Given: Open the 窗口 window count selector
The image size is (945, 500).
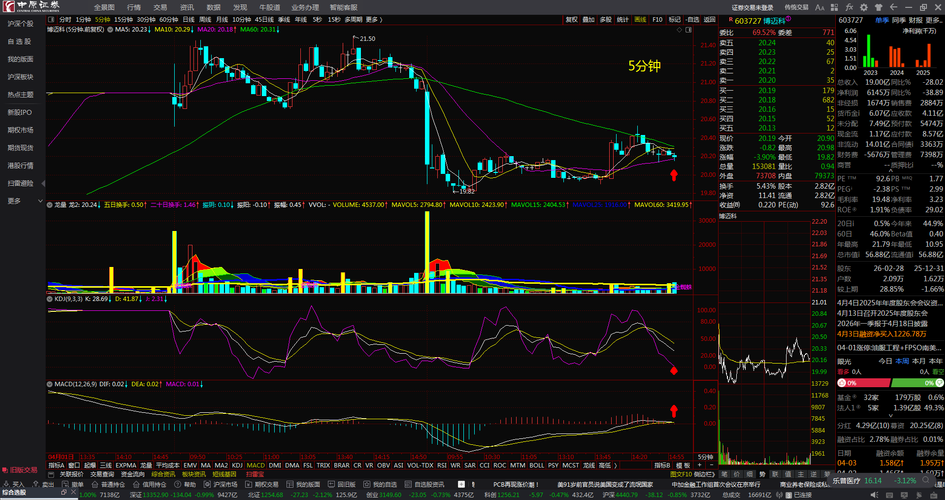Looking at the screenshot, I should tap(74, 465).
